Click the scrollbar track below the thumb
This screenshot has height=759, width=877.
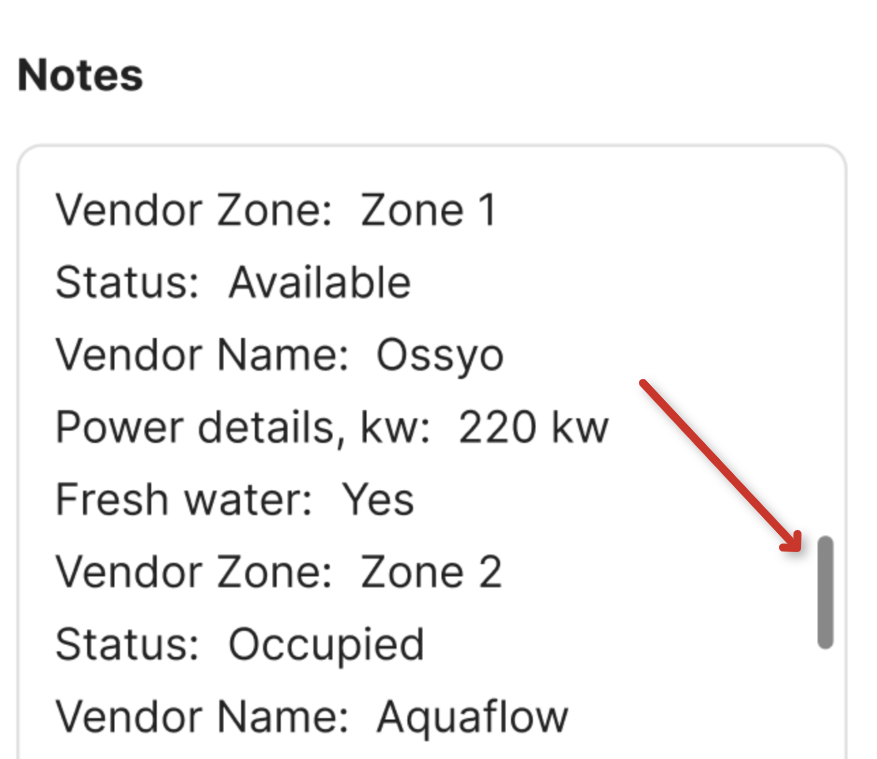click(824, 700)
